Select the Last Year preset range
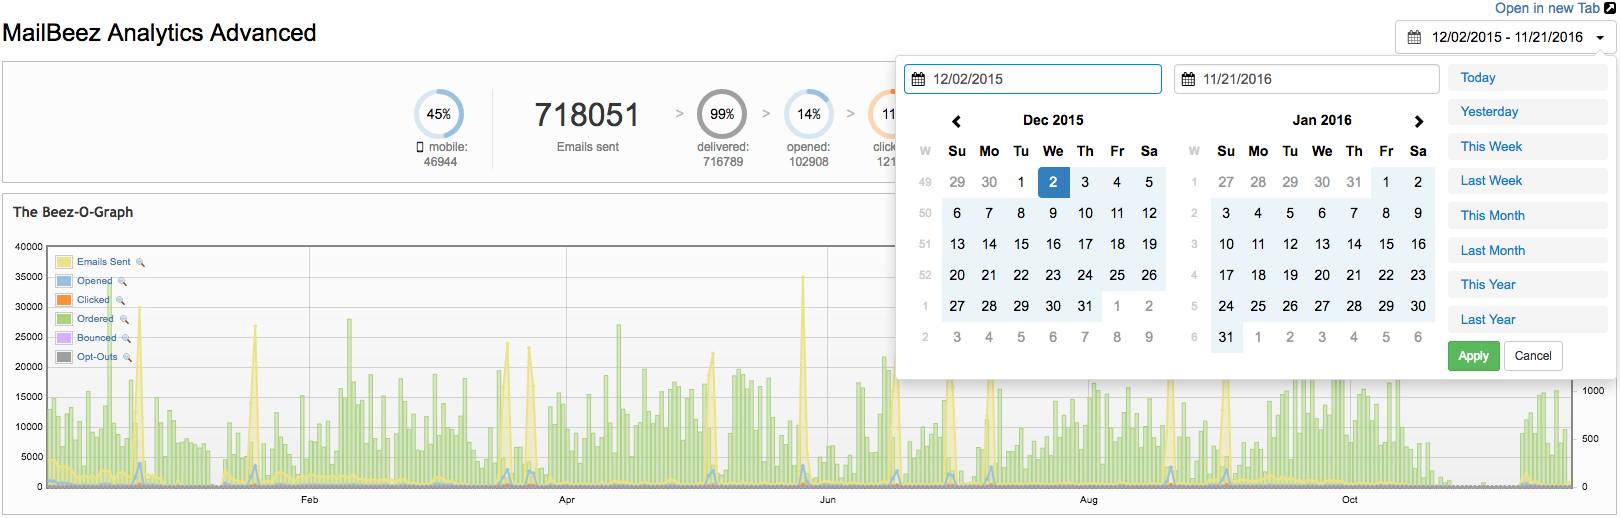 1527,320
